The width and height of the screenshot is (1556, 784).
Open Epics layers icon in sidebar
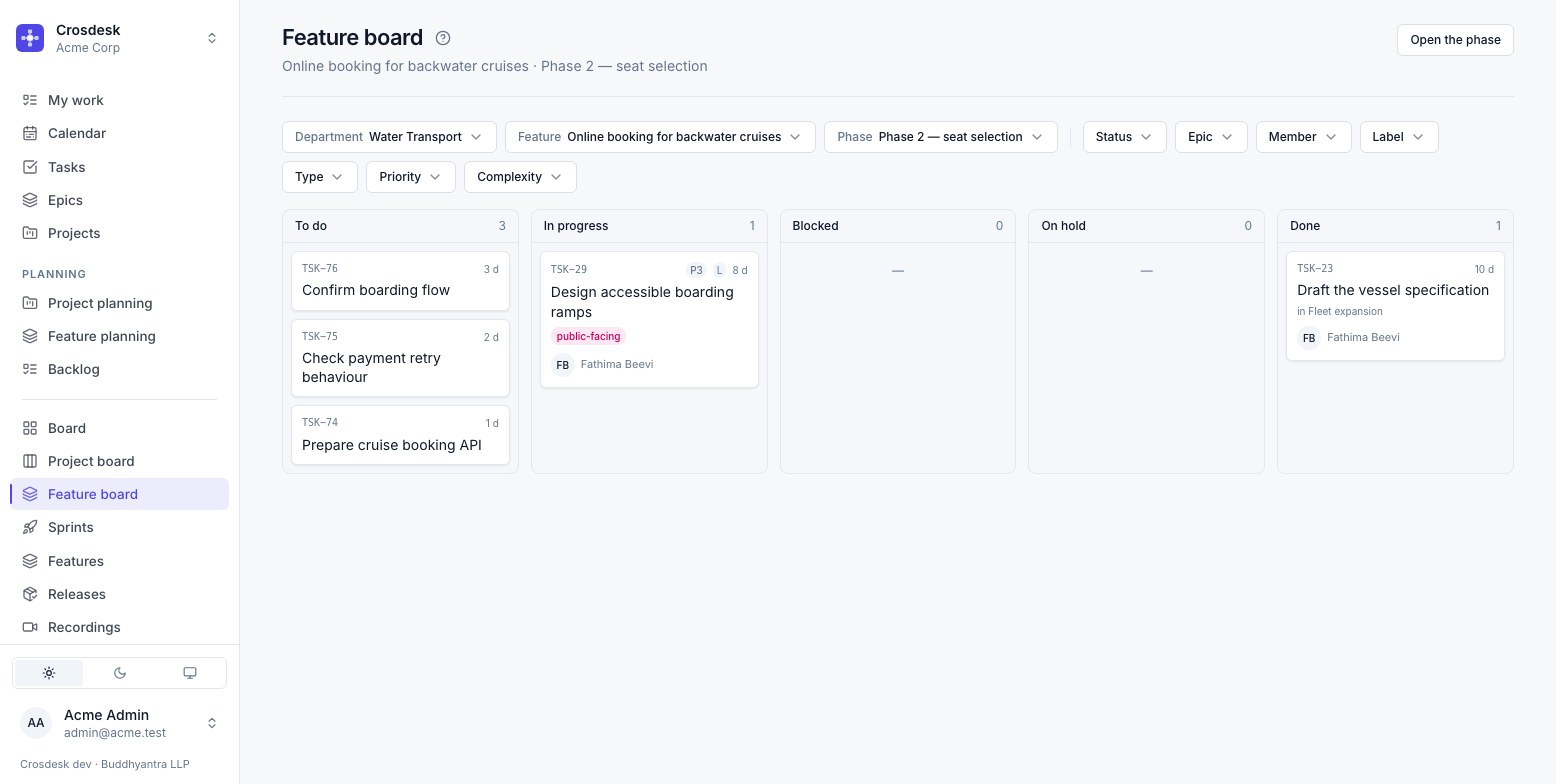[x=30, y=200]
